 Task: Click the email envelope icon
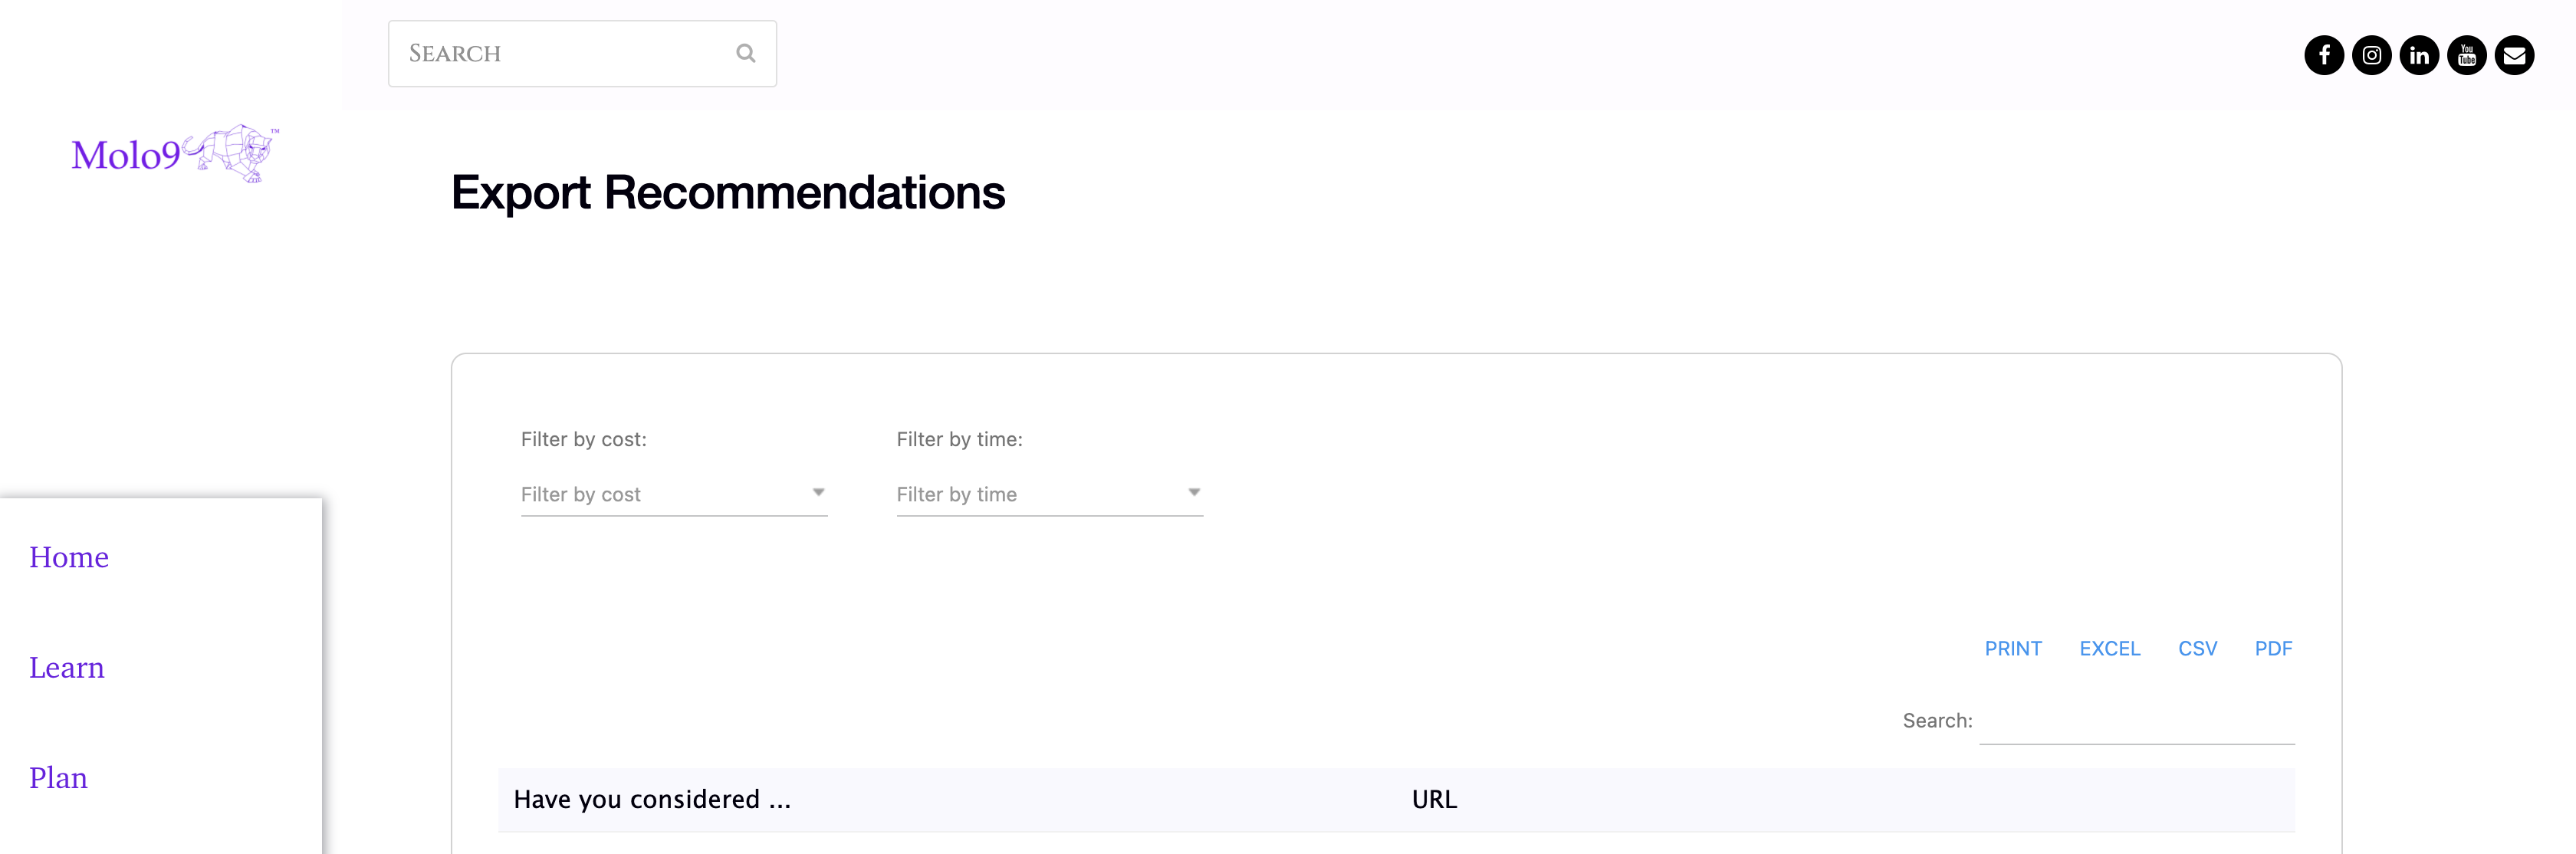[2514, 55]
